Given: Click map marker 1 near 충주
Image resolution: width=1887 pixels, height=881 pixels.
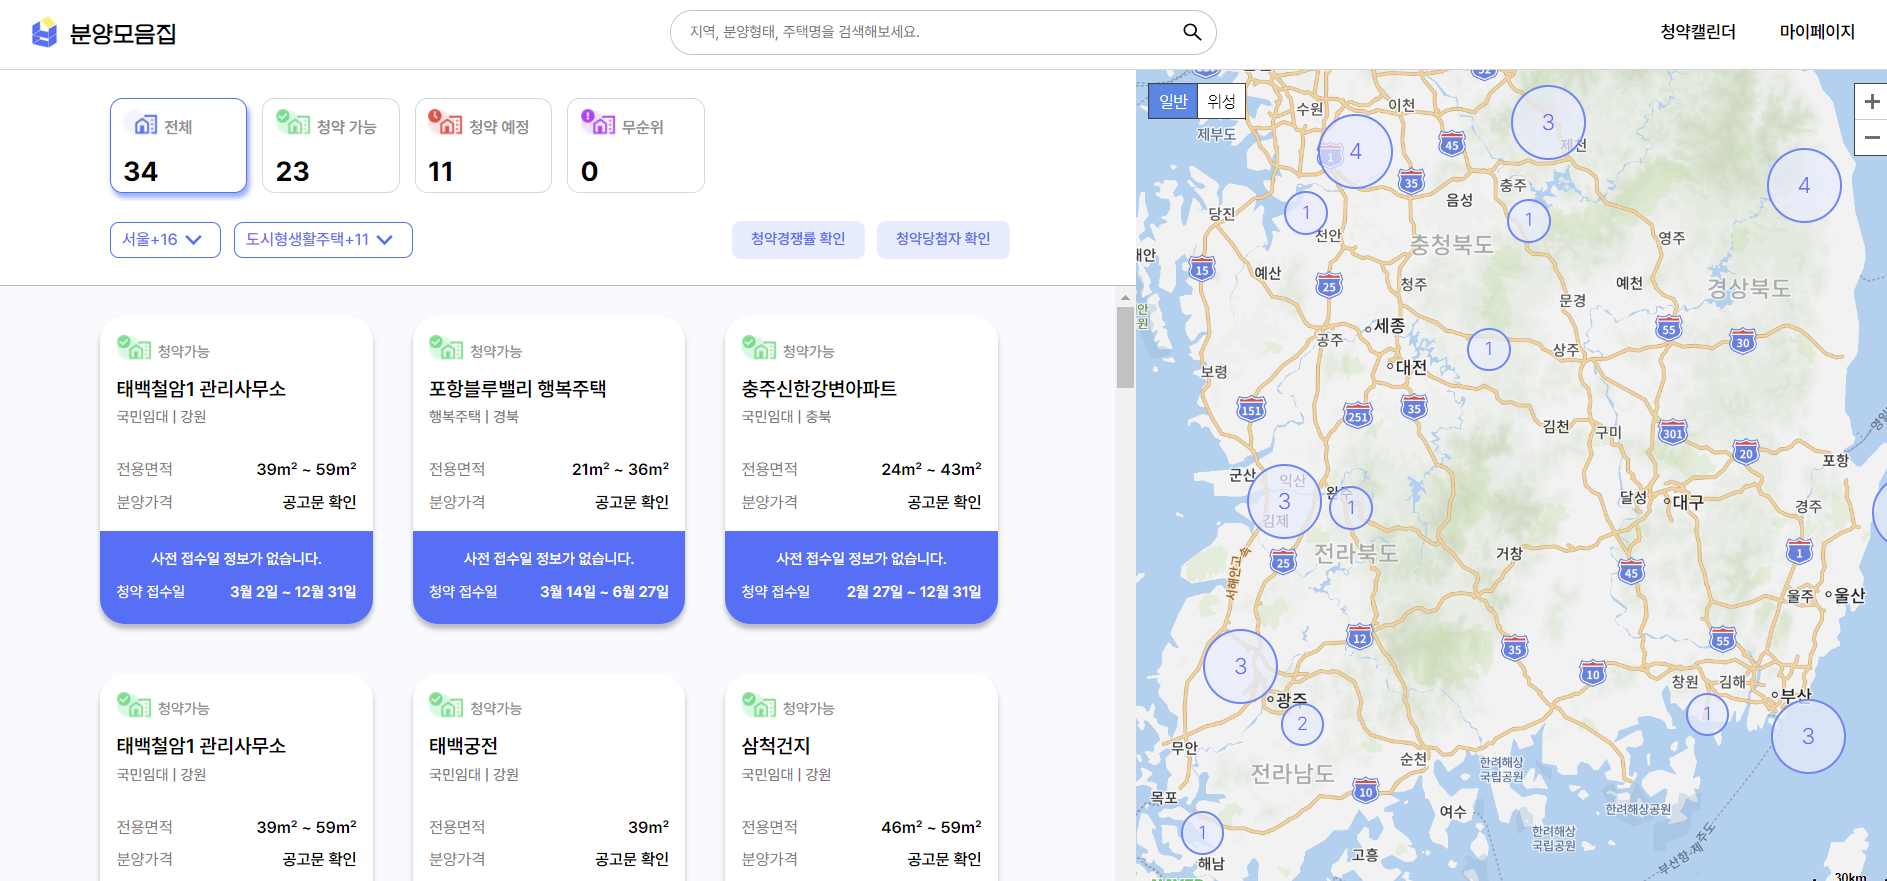Looking at the screenshot, I should [x=1528, y=220].
